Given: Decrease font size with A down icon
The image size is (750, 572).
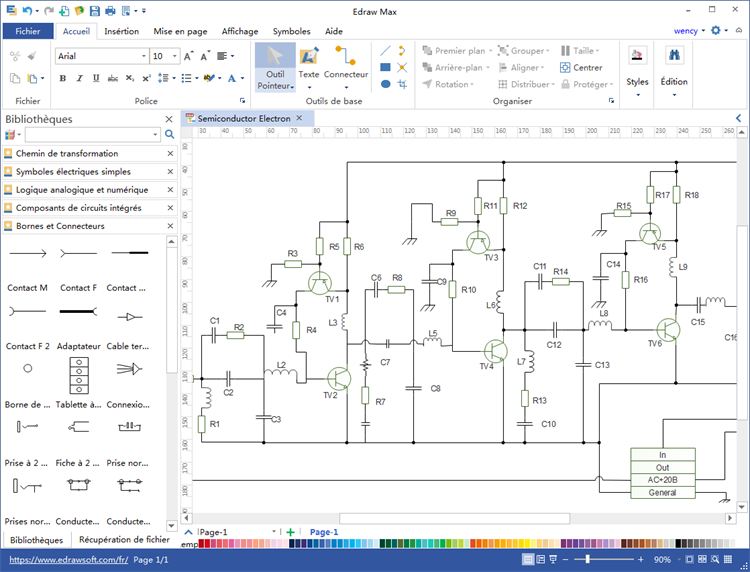Looking at the screenshot, I should click(205, 56).
